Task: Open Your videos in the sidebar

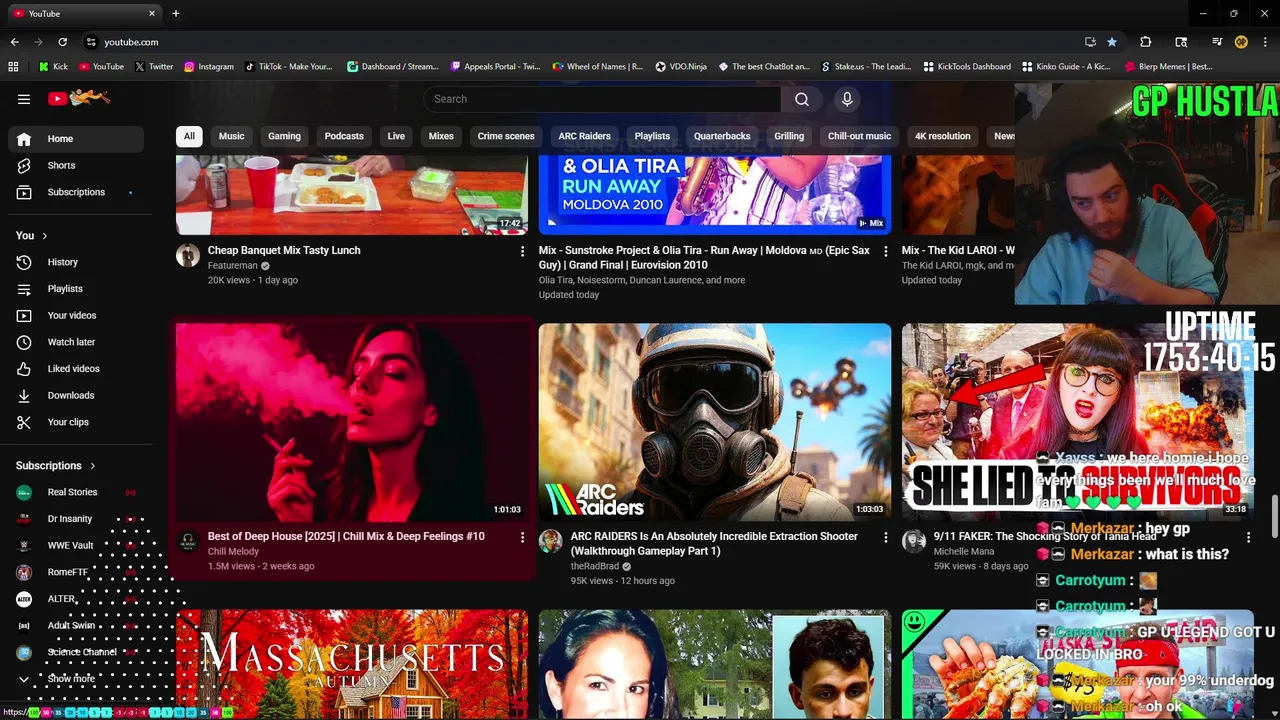Action: click(x=76, y=315)
